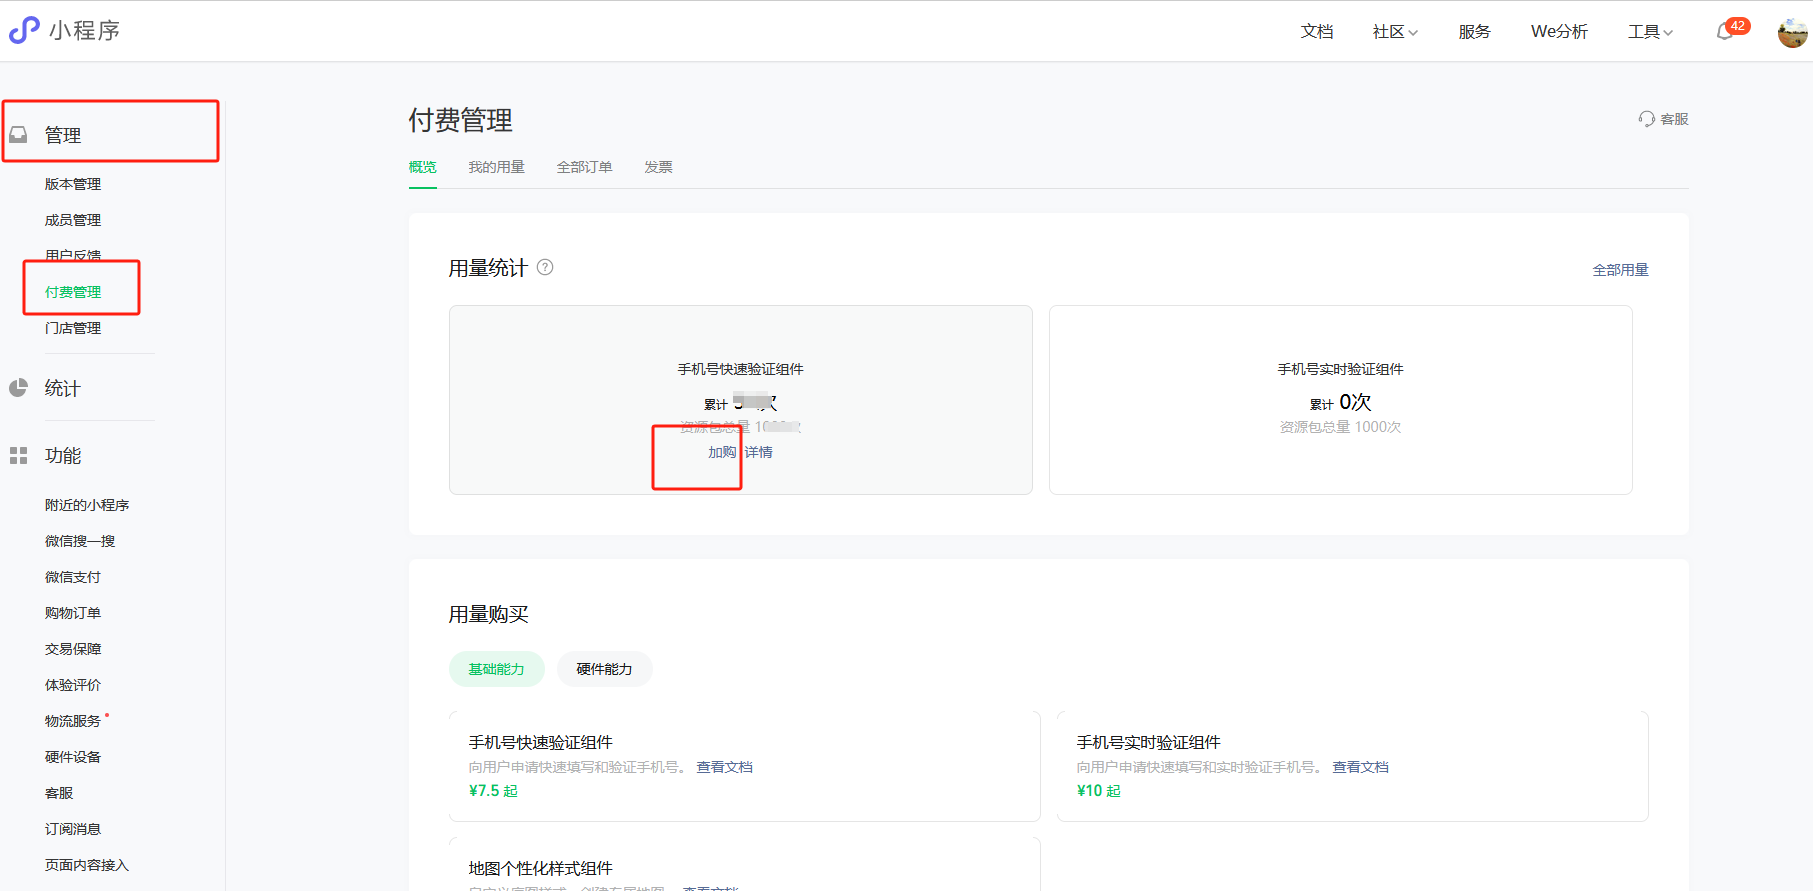Screen dimensions: 1813x891
Task: Open the notifications bell icon
Action: tap(1725, 32)
